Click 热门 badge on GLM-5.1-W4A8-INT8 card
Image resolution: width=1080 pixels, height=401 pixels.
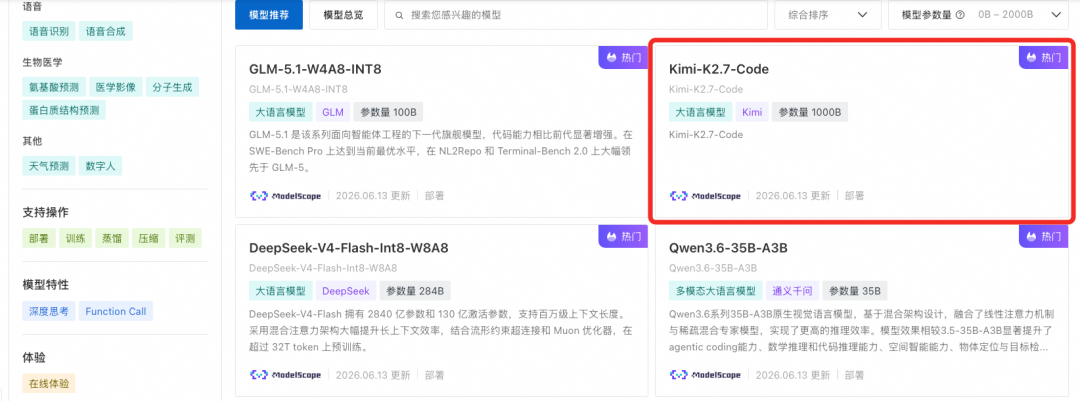click(623, 57)
